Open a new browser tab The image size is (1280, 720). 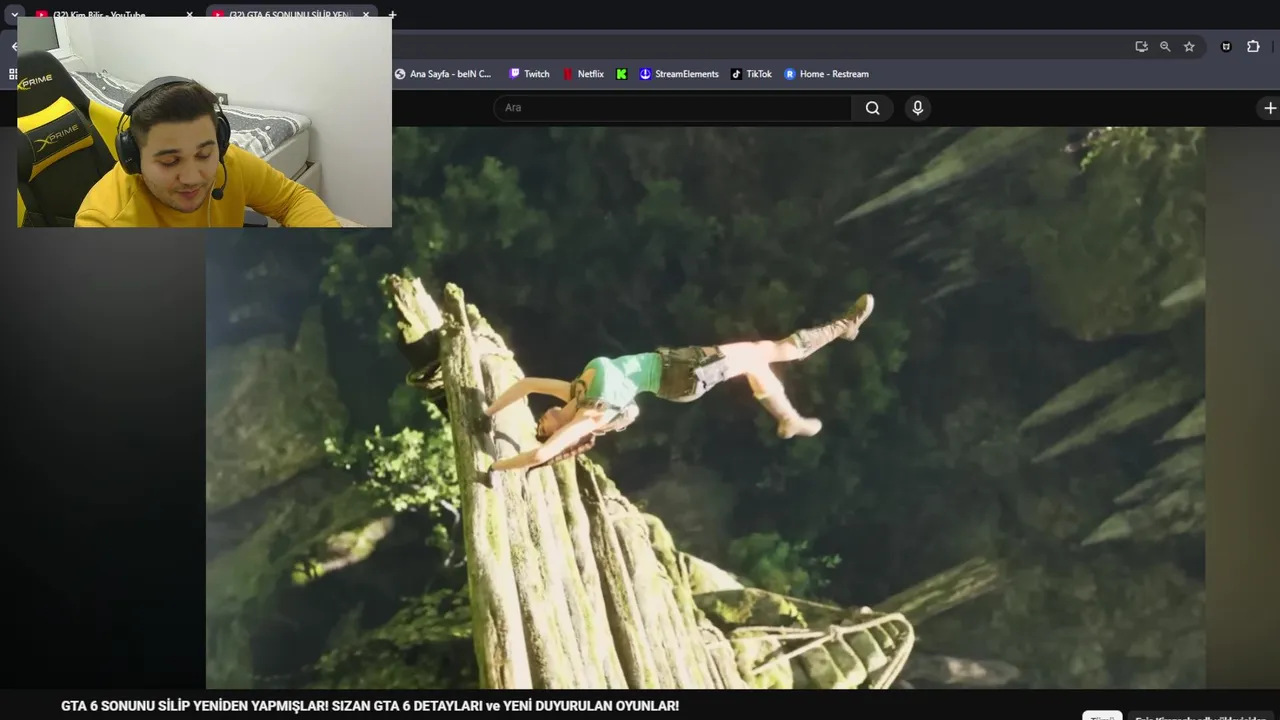click(x=392, y=15)
